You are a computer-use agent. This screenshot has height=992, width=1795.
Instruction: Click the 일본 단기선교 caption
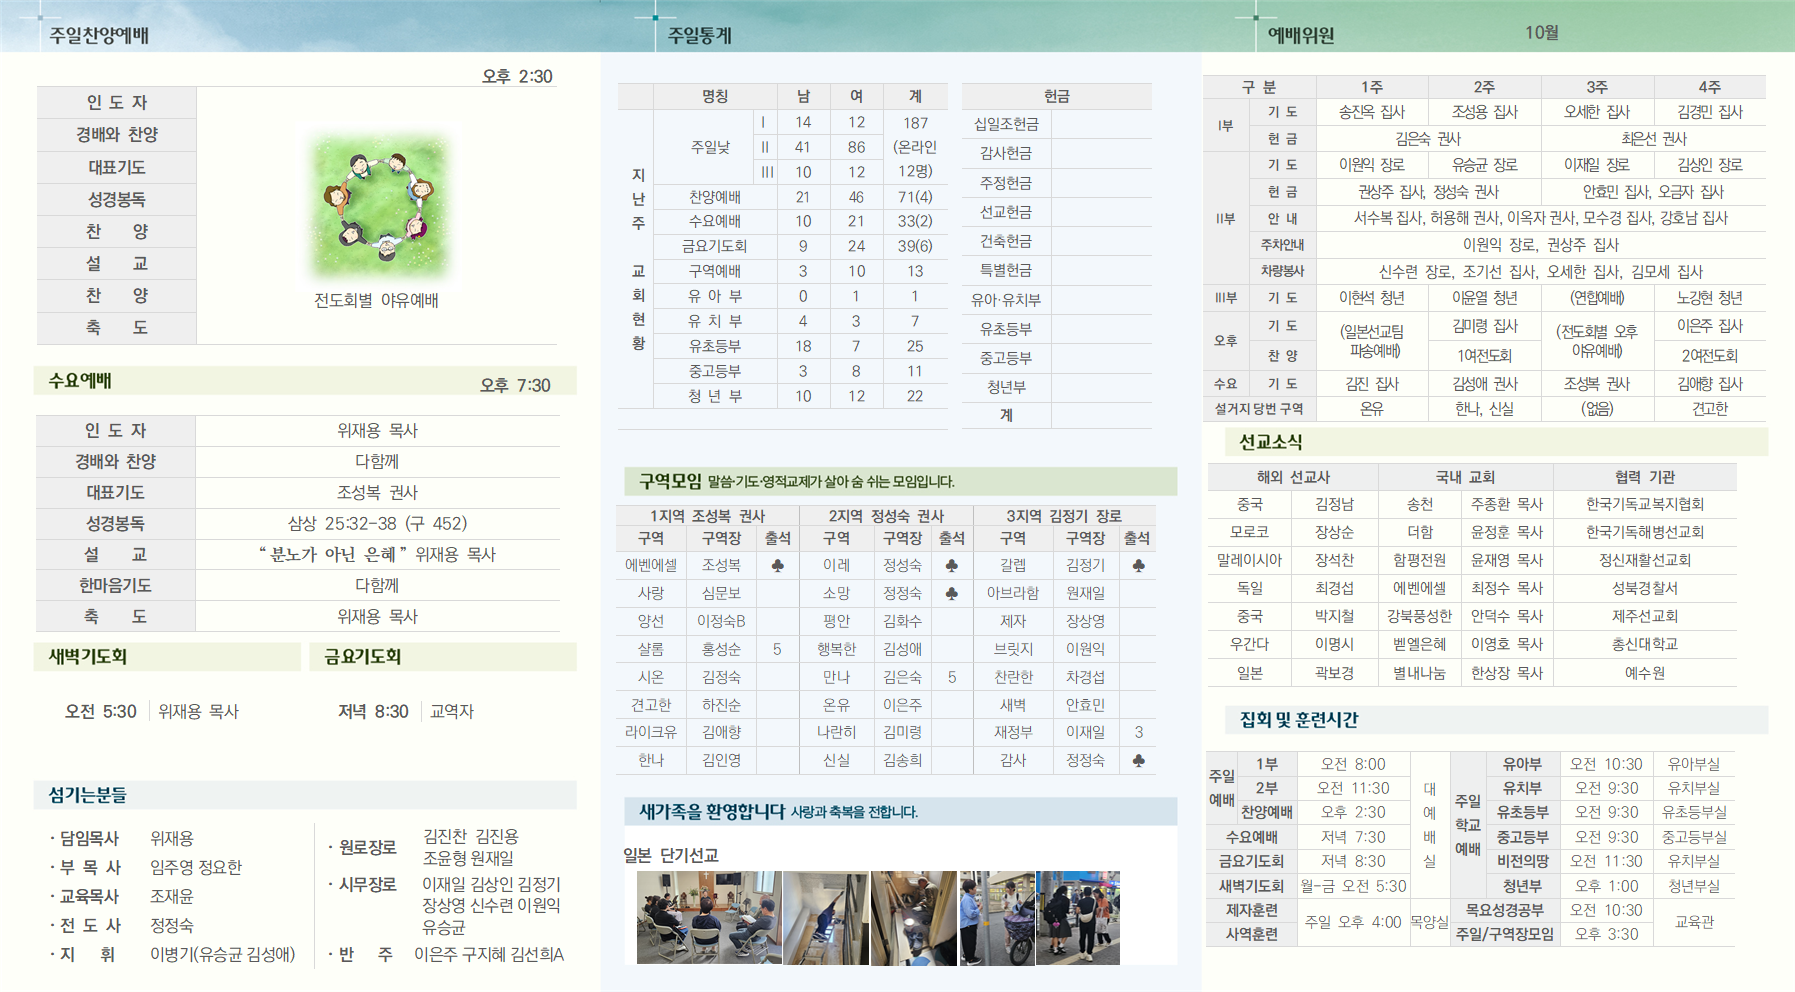[x=671, y=855]
